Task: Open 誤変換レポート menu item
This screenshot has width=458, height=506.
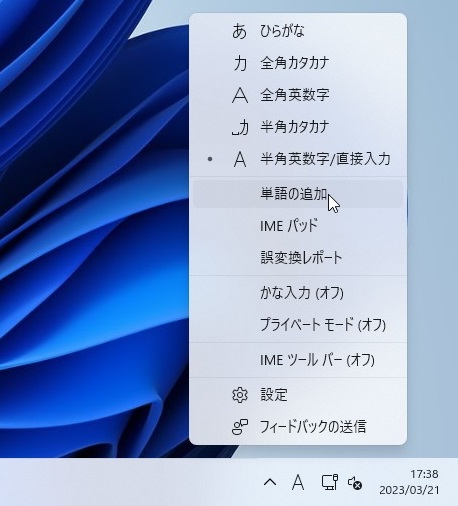Action: coord(298,258)
